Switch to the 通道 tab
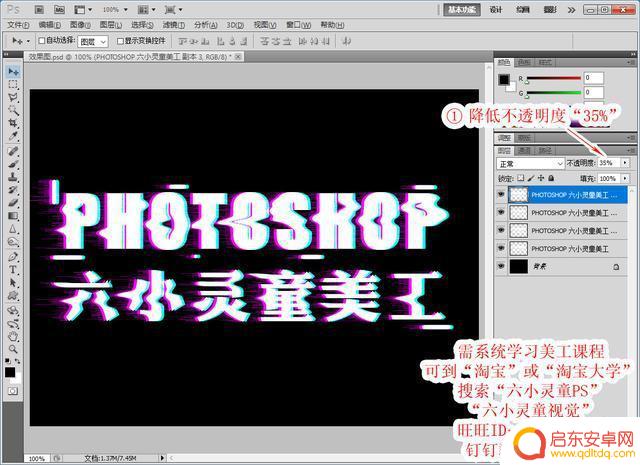The image size is (640, 465). pyautogui.click(x=524, y=151)
